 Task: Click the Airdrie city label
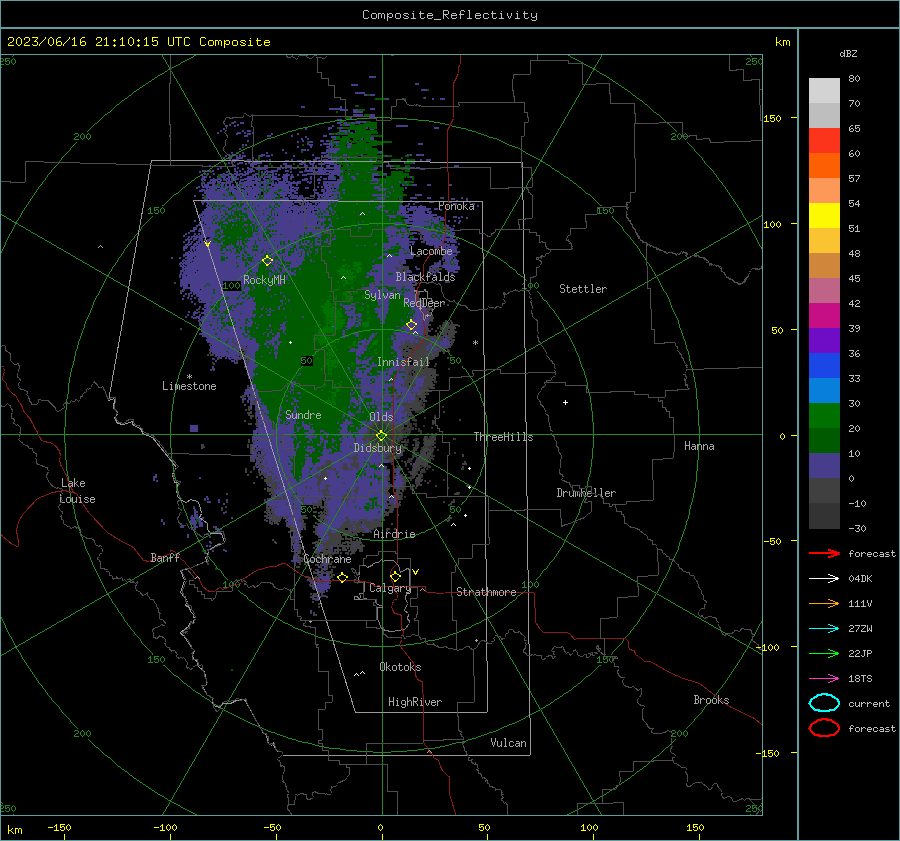click(394, 534)
